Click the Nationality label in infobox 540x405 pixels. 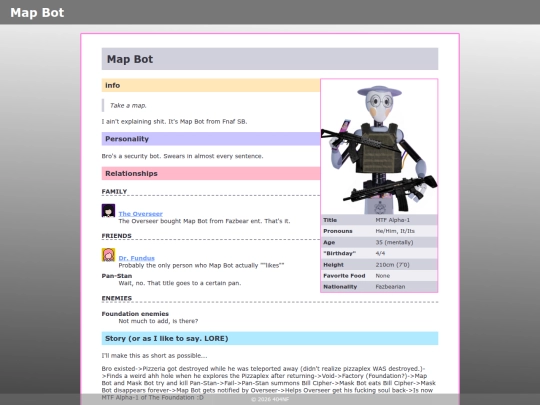click(x=340, y=287)
